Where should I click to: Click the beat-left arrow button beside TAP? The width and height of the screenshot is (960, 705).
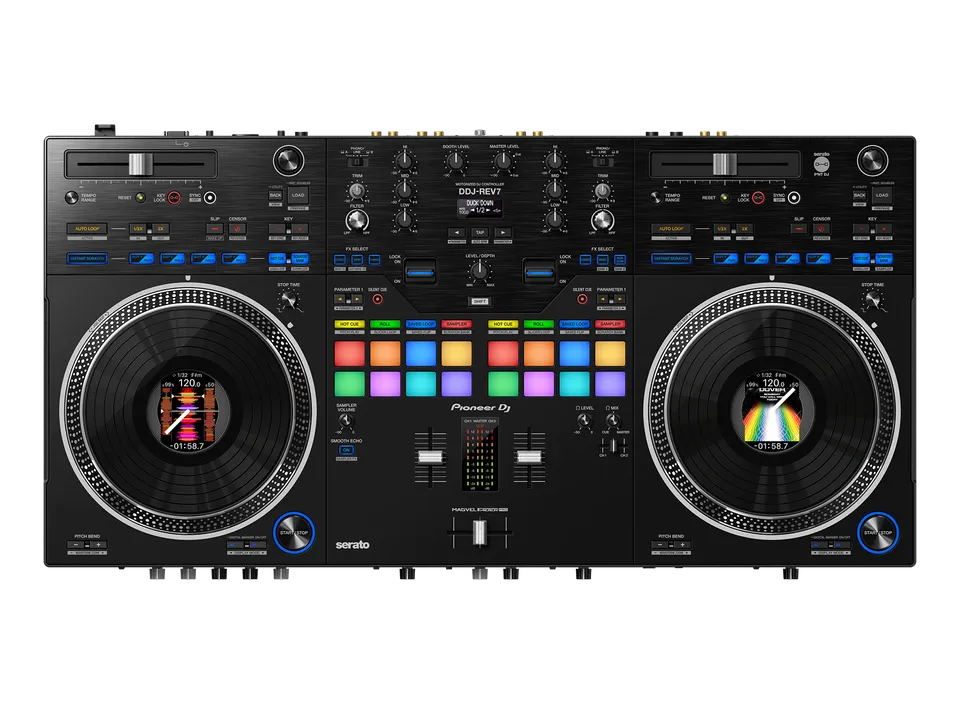(456, 233)
